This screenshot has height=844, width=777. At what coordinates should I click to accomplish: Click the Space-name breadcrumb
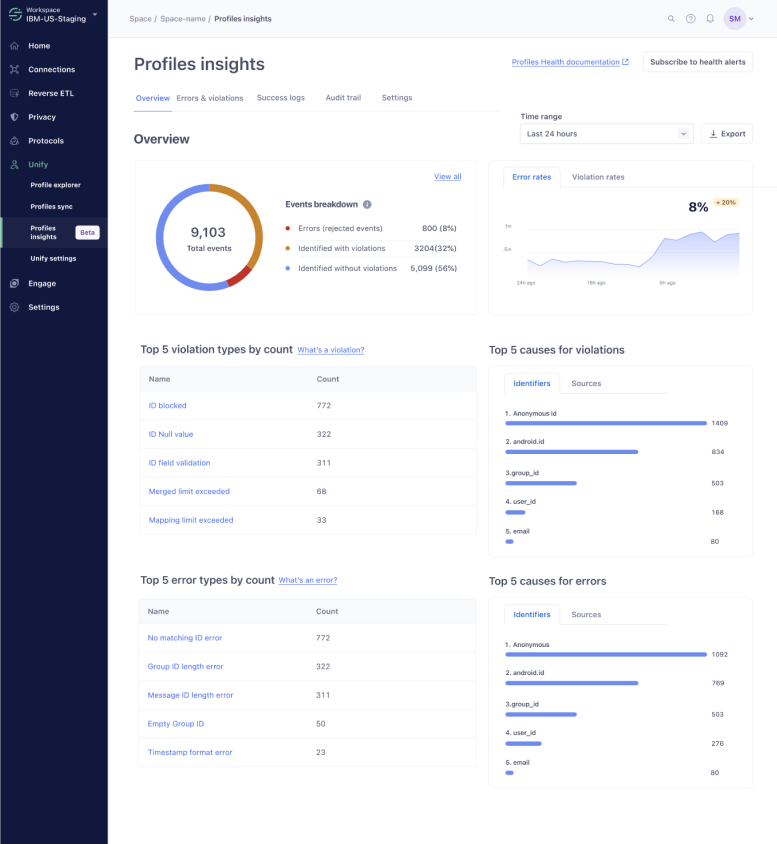pos(183,19)
